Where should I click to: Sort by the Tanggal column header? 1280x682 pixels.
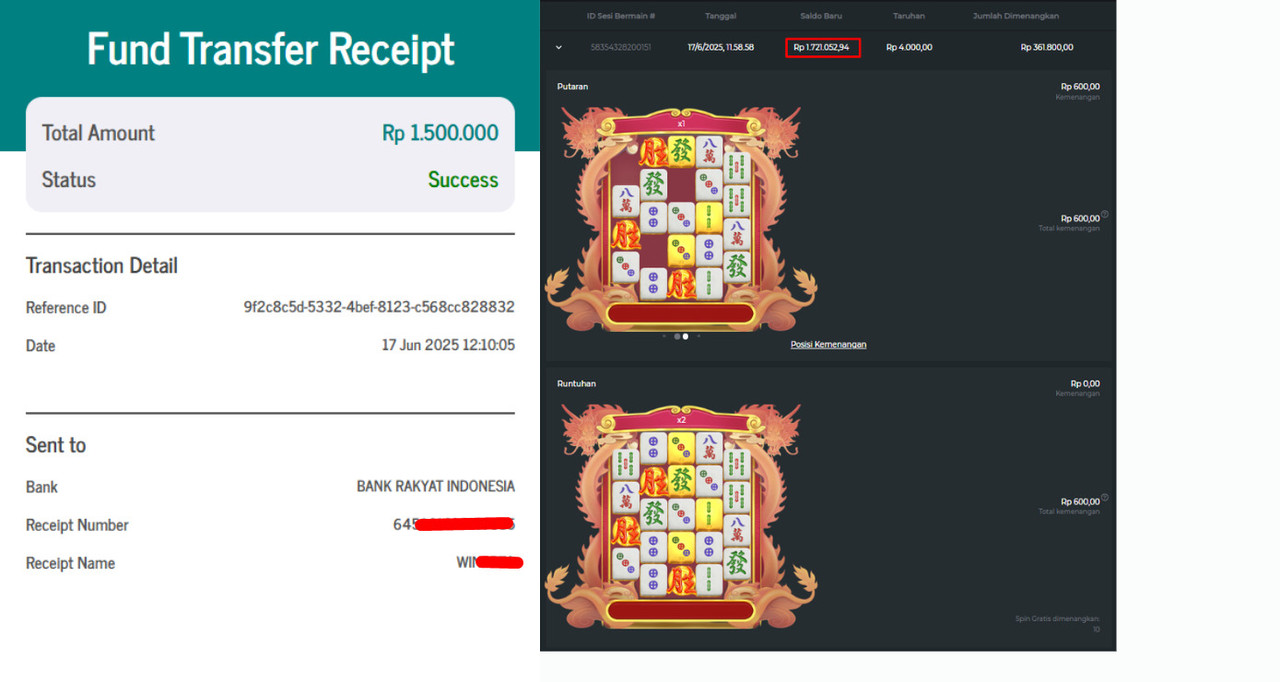tap(720, 16)
